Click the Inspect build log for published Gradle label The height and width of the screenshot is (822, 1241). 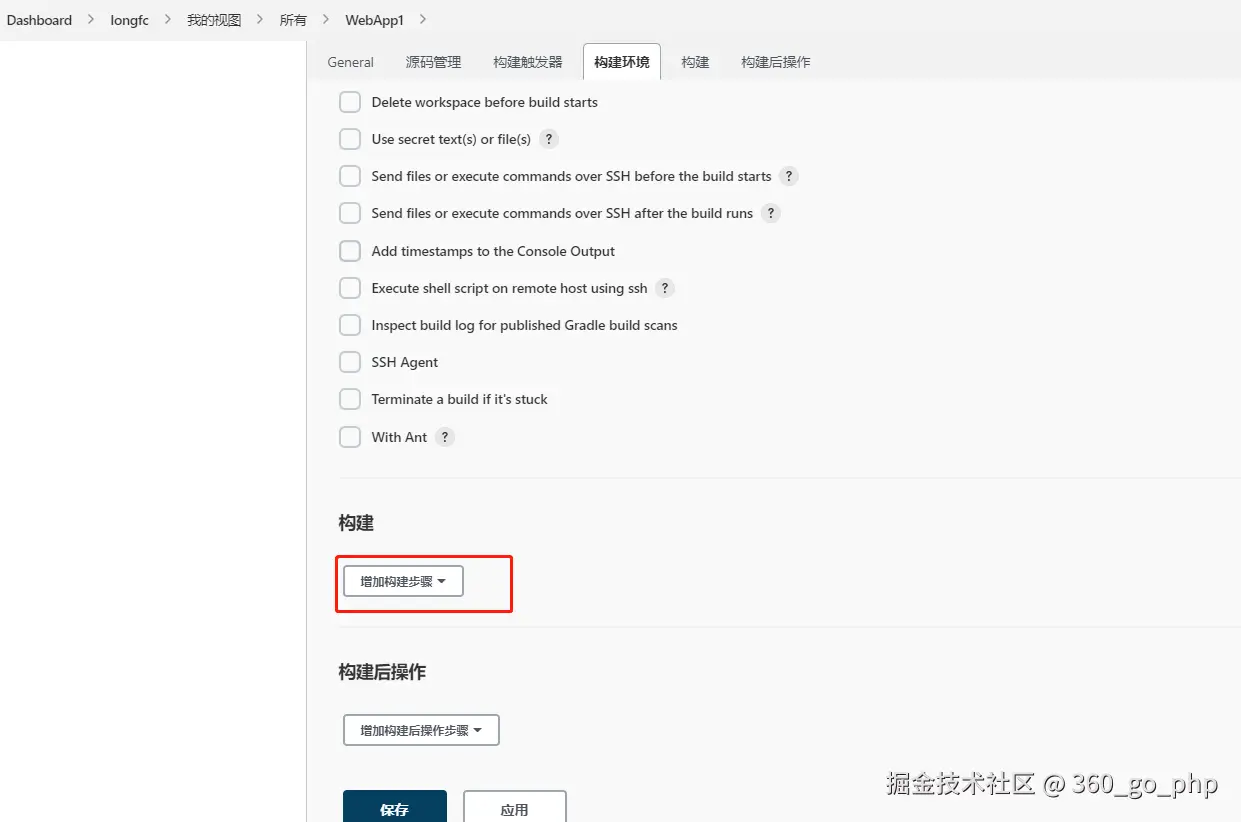point(524,325)
